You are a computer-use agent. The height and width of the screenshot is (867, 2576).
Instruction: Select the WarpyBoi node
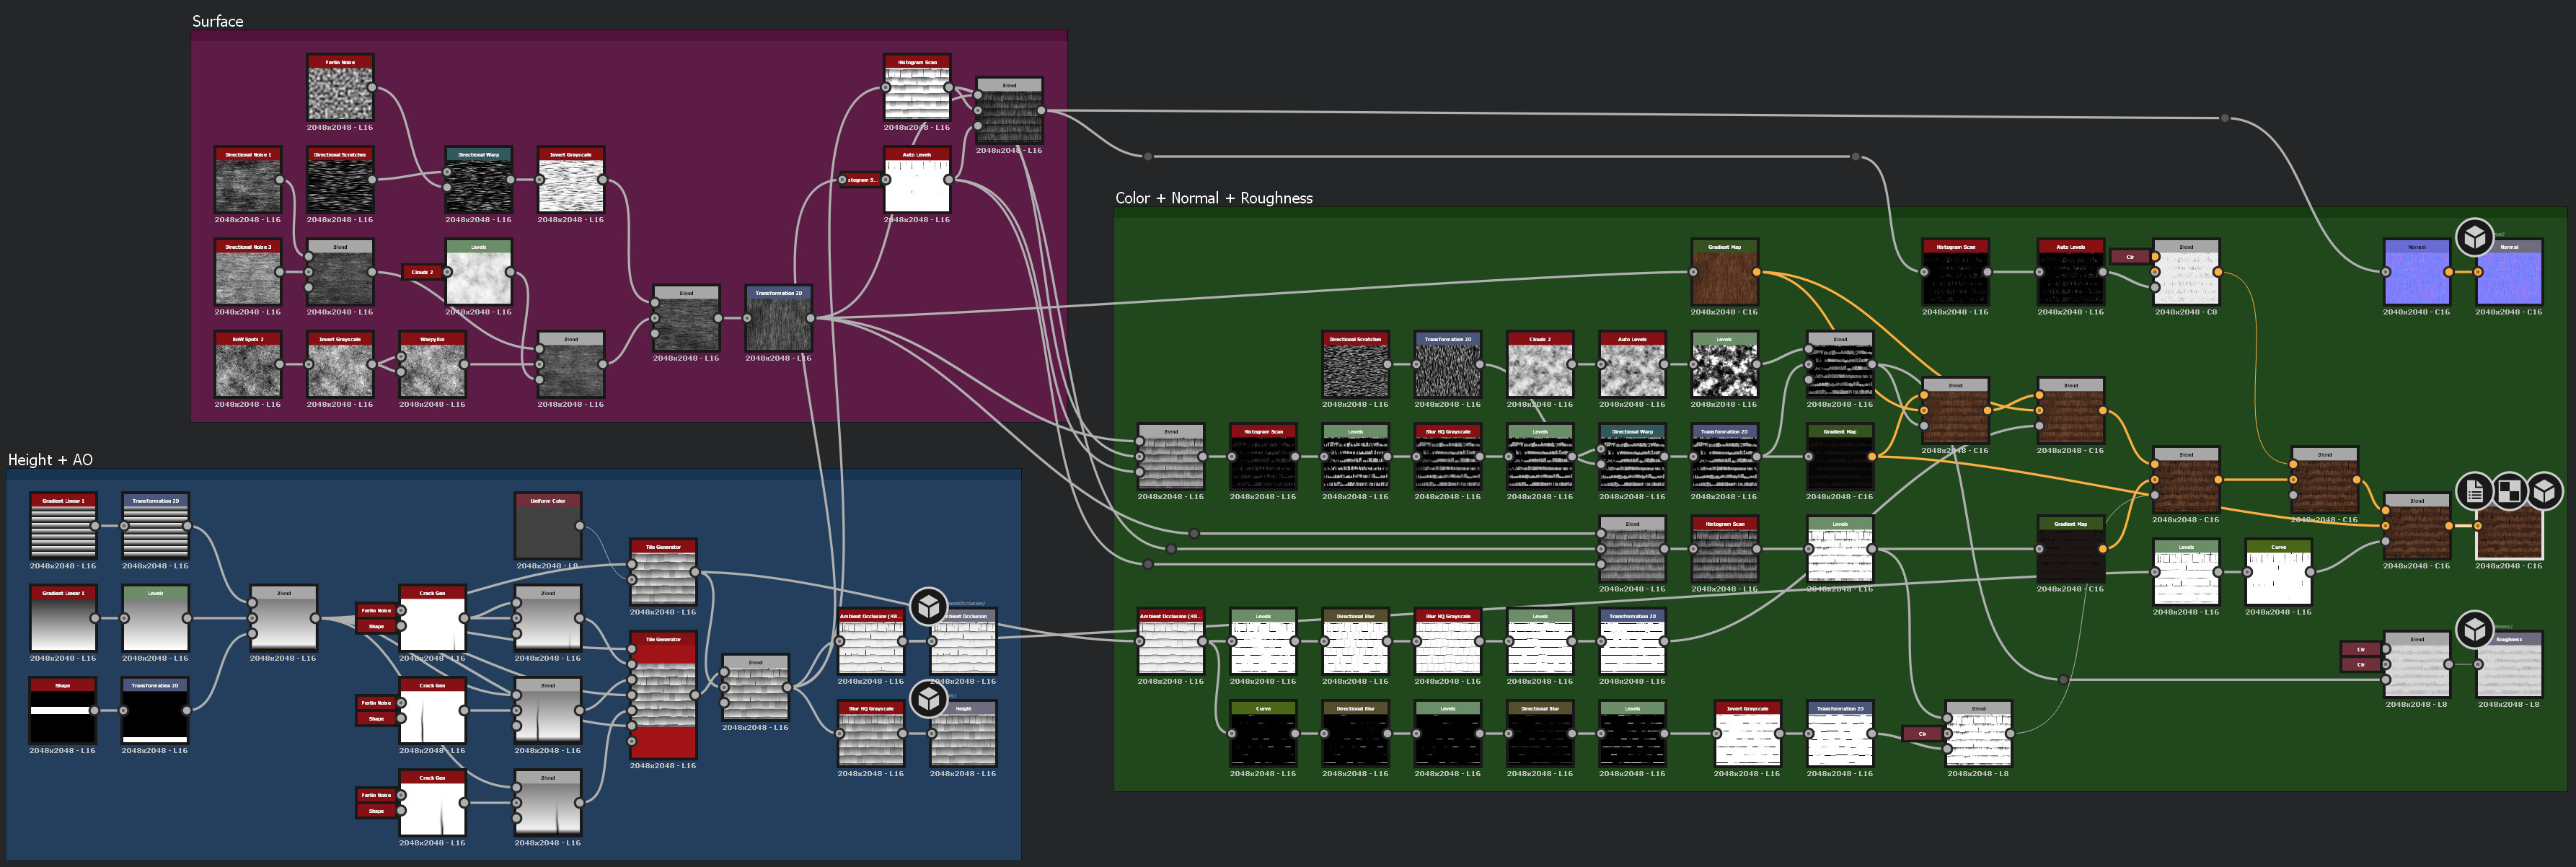(432, 365)
